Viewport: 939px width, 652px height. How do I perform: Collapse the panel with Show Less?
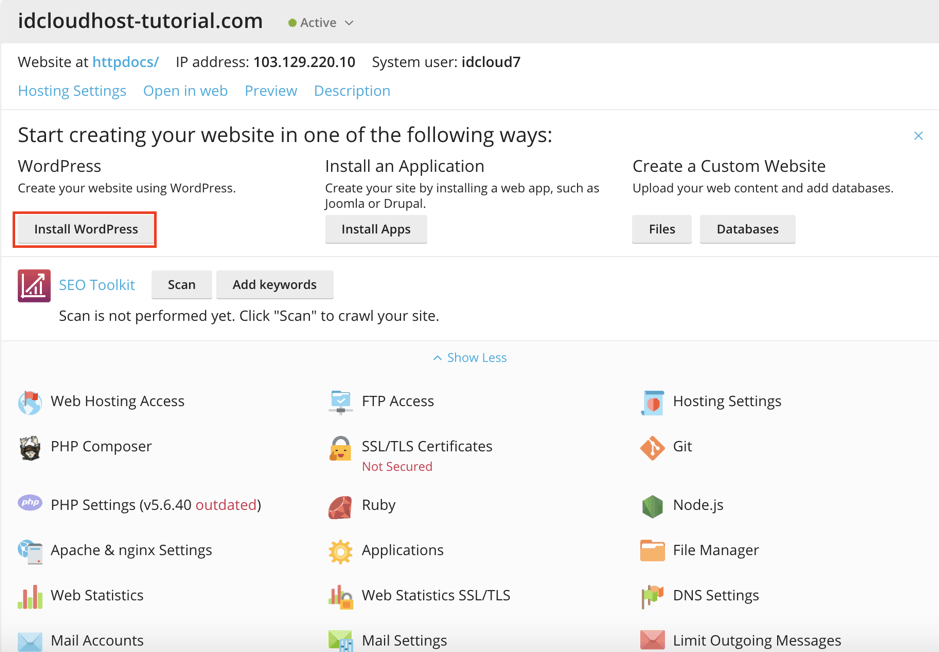tap(469, 357)
